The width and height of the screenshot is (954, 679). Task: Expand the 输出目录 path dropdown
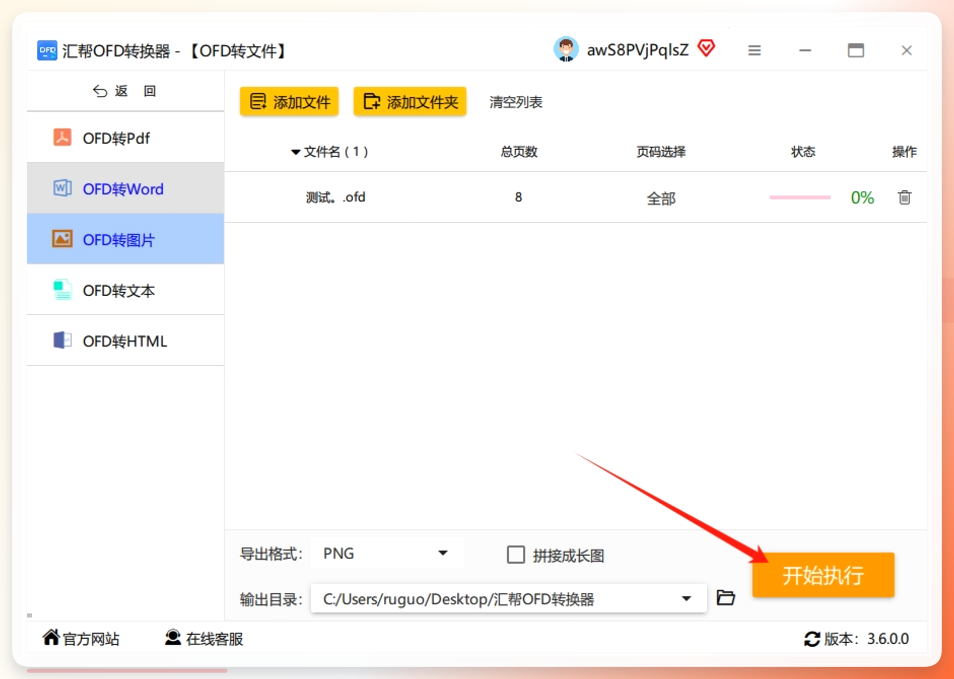686,599
